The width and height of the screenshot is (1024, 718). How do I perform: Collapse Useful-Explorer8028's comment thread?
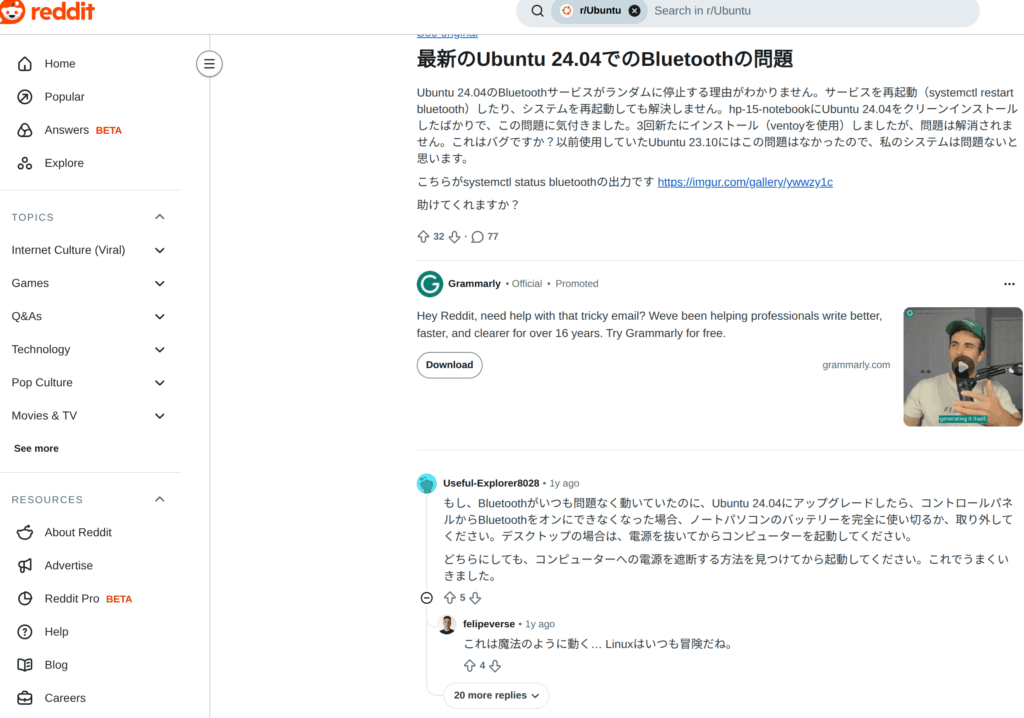(x=426, y=598)
